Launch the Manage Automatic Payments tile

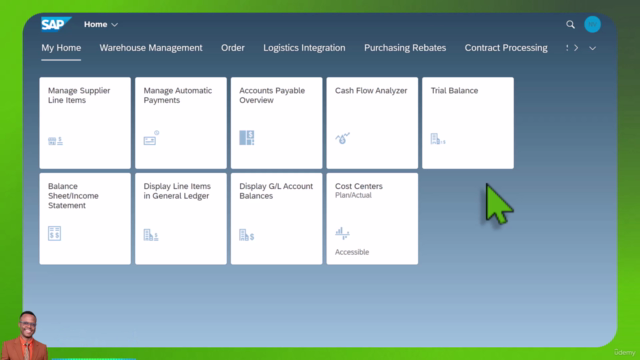coord(181,123)
